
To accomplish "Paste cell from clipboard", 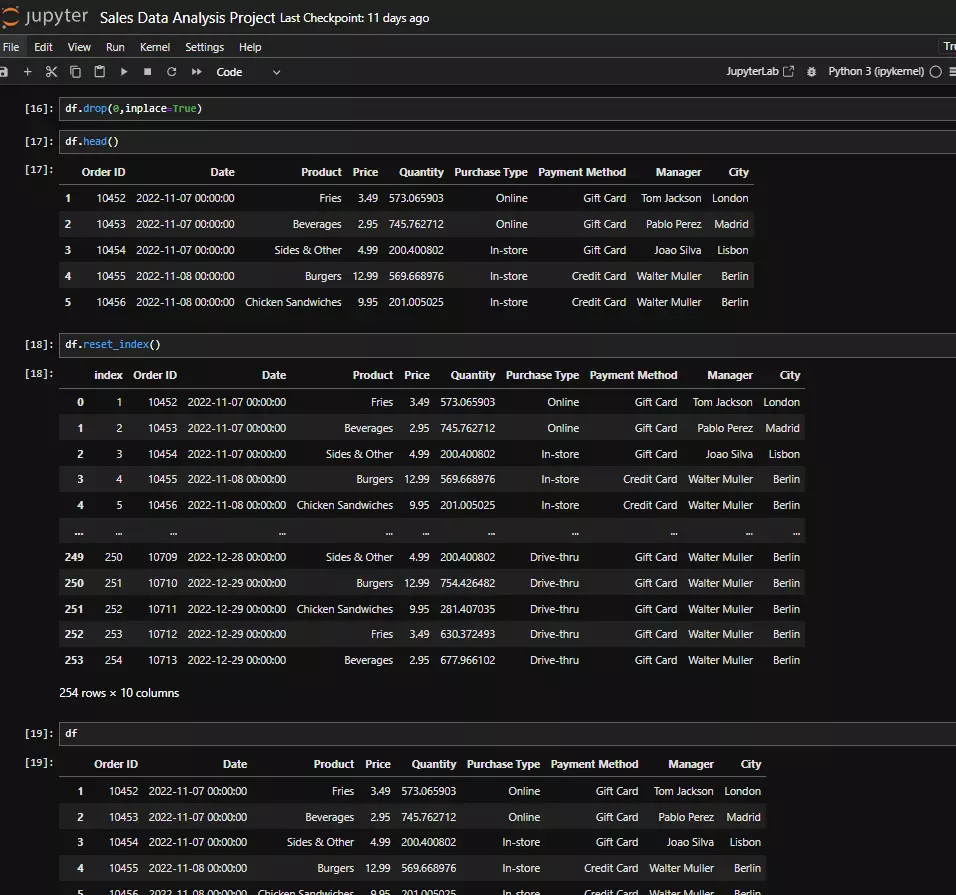I will click(100, 72).
